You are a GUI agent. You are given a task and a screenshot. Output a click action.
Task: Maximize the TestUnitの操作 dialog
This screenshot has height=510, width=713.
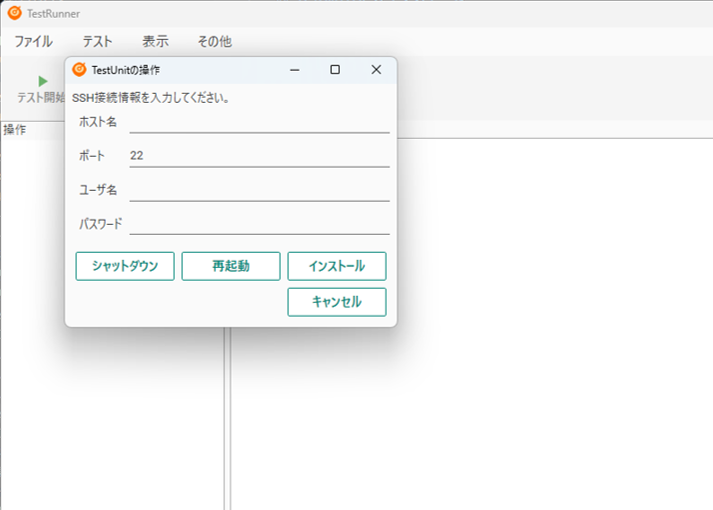(x=335, y=70)
